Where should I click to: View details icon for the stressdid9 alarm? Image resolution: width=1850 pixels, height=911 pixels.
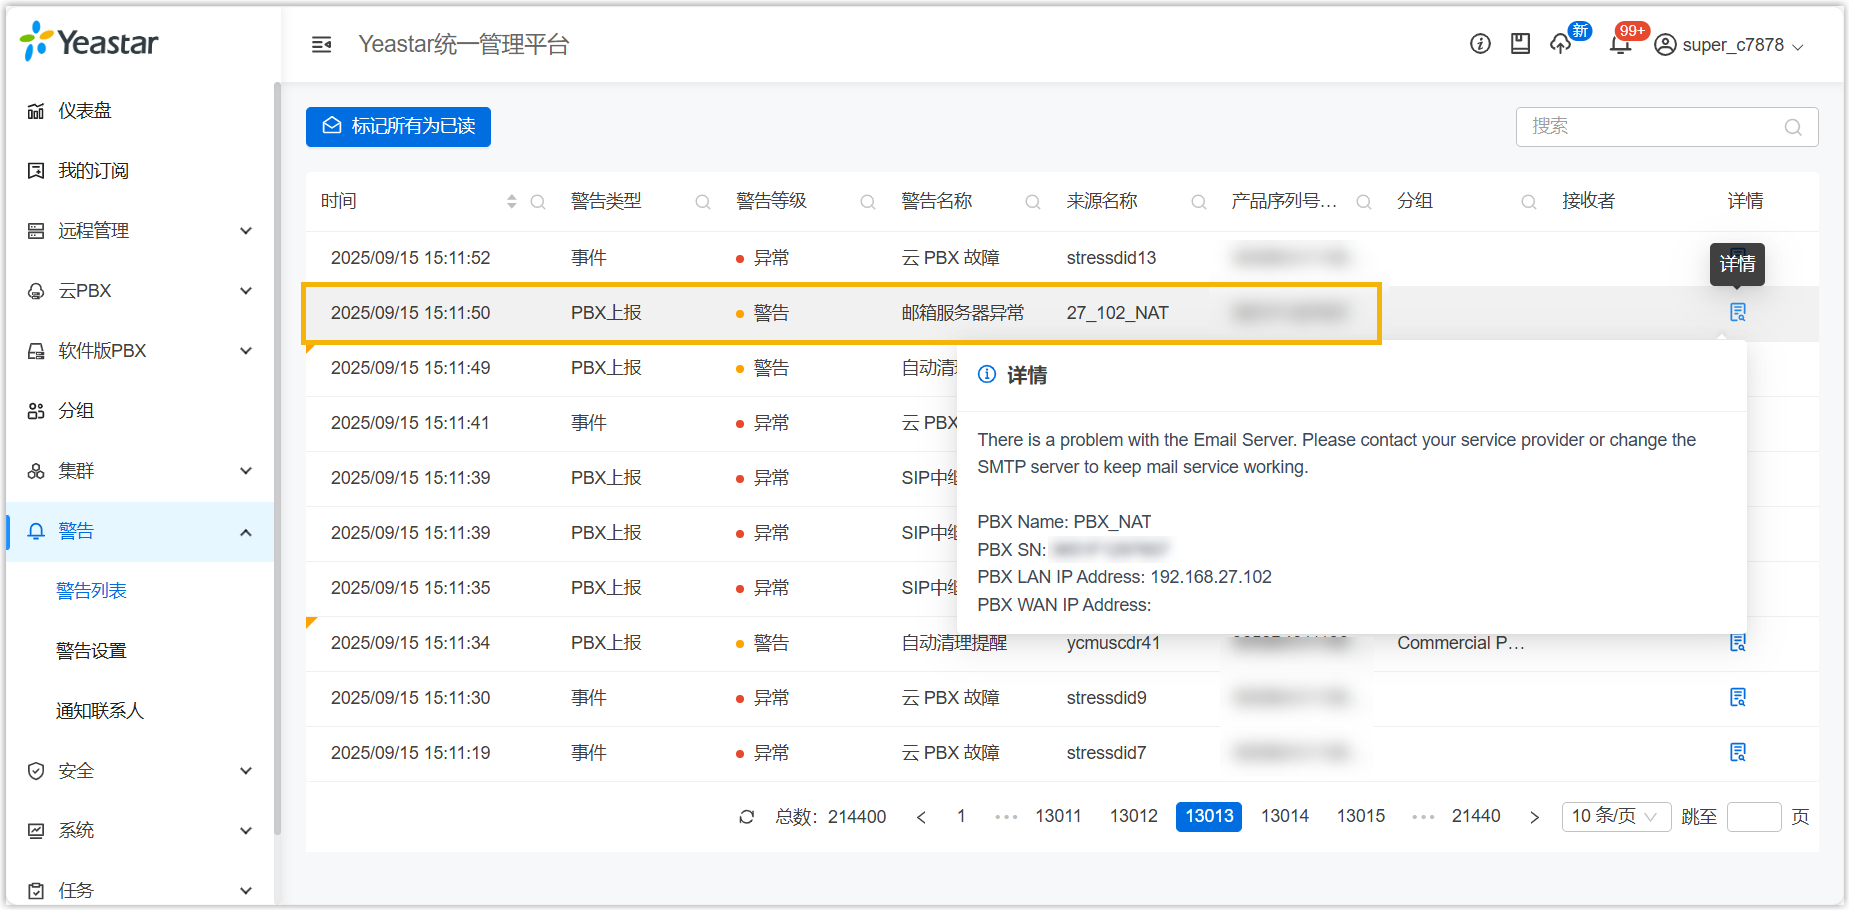(x=1738, y=697)
